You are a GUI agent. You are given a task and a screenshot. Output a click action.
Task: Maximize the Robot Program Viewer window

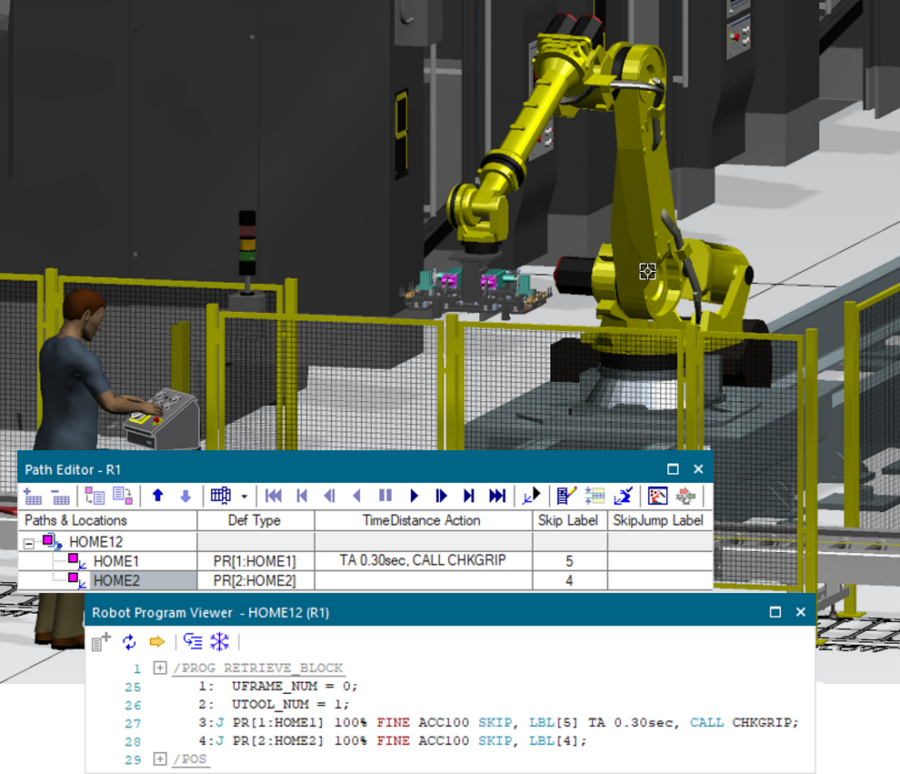[775, 612]
